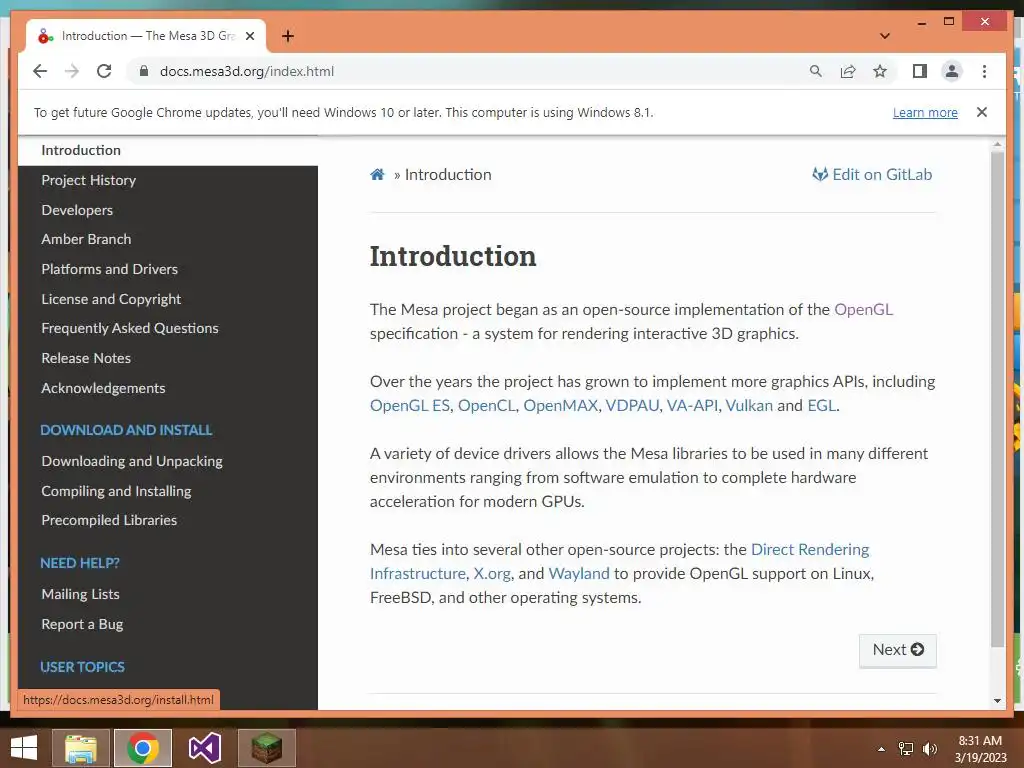This screenshot has width=1024, height=768.
Task: Switch to Chrome on the taskbar
Action: (x=143, y=748)
